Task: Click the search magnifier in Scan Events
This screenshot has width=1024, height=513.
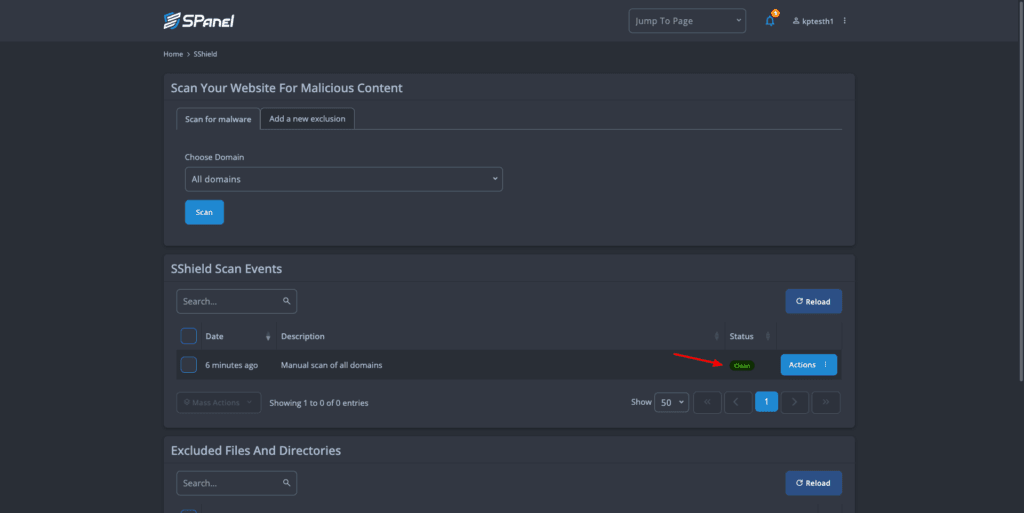Action: pyautogui.click(x=286, y=301)
